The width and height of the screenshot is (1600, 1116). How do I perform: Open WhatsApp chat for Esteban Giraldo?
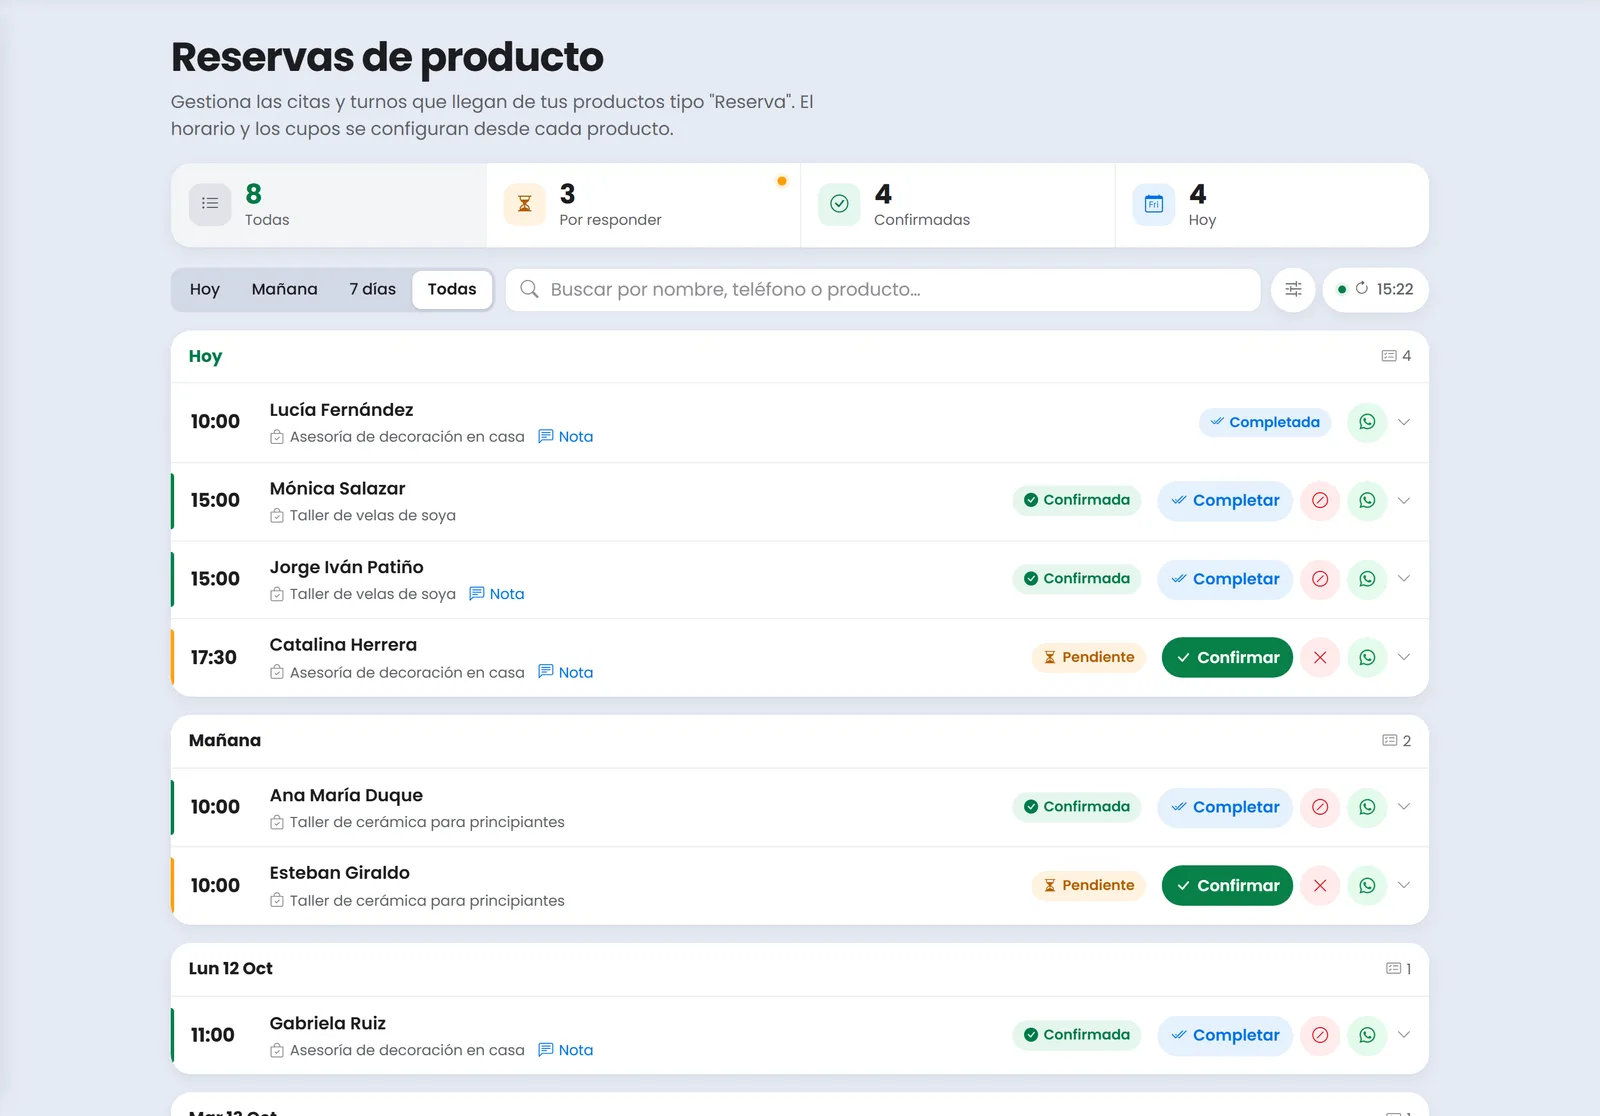click(1367, 885)
